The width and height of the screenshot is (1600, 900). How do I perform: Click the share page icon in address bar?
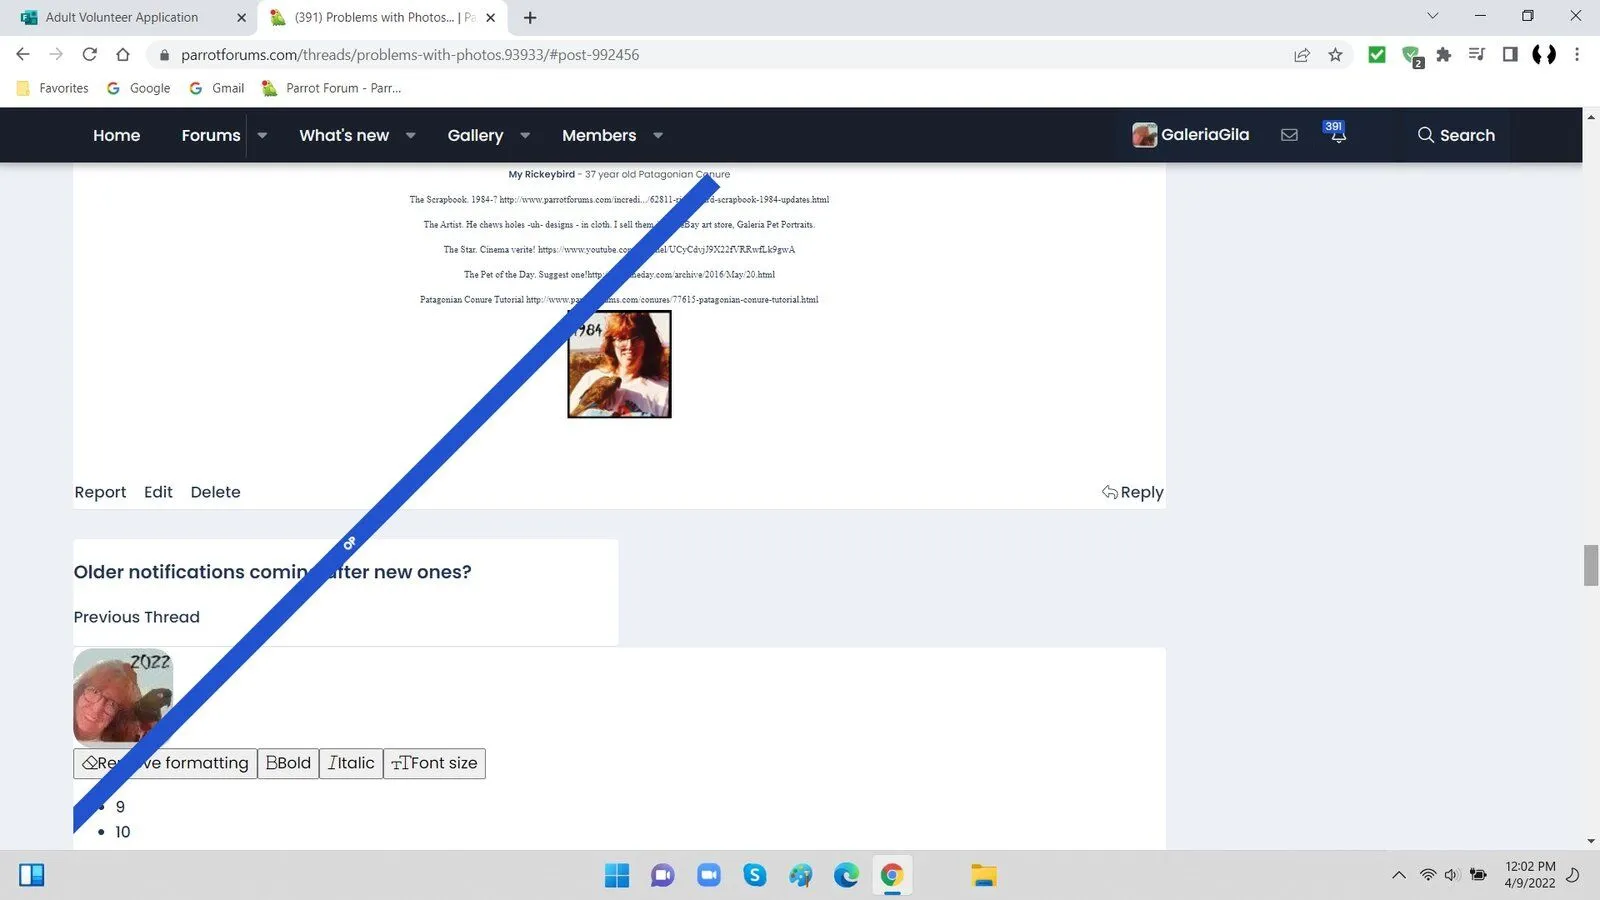1301,55
